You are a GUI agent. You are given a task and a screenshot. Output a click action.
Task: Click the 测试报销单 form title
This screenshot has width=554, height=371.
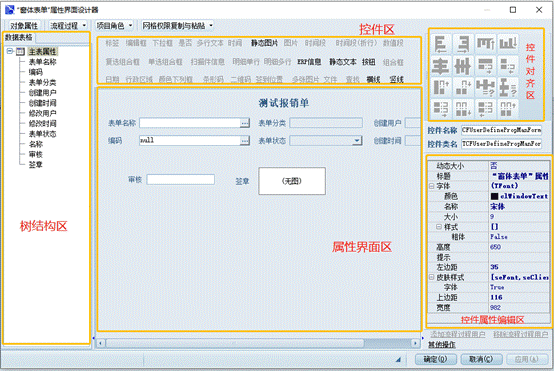[284, 103]
